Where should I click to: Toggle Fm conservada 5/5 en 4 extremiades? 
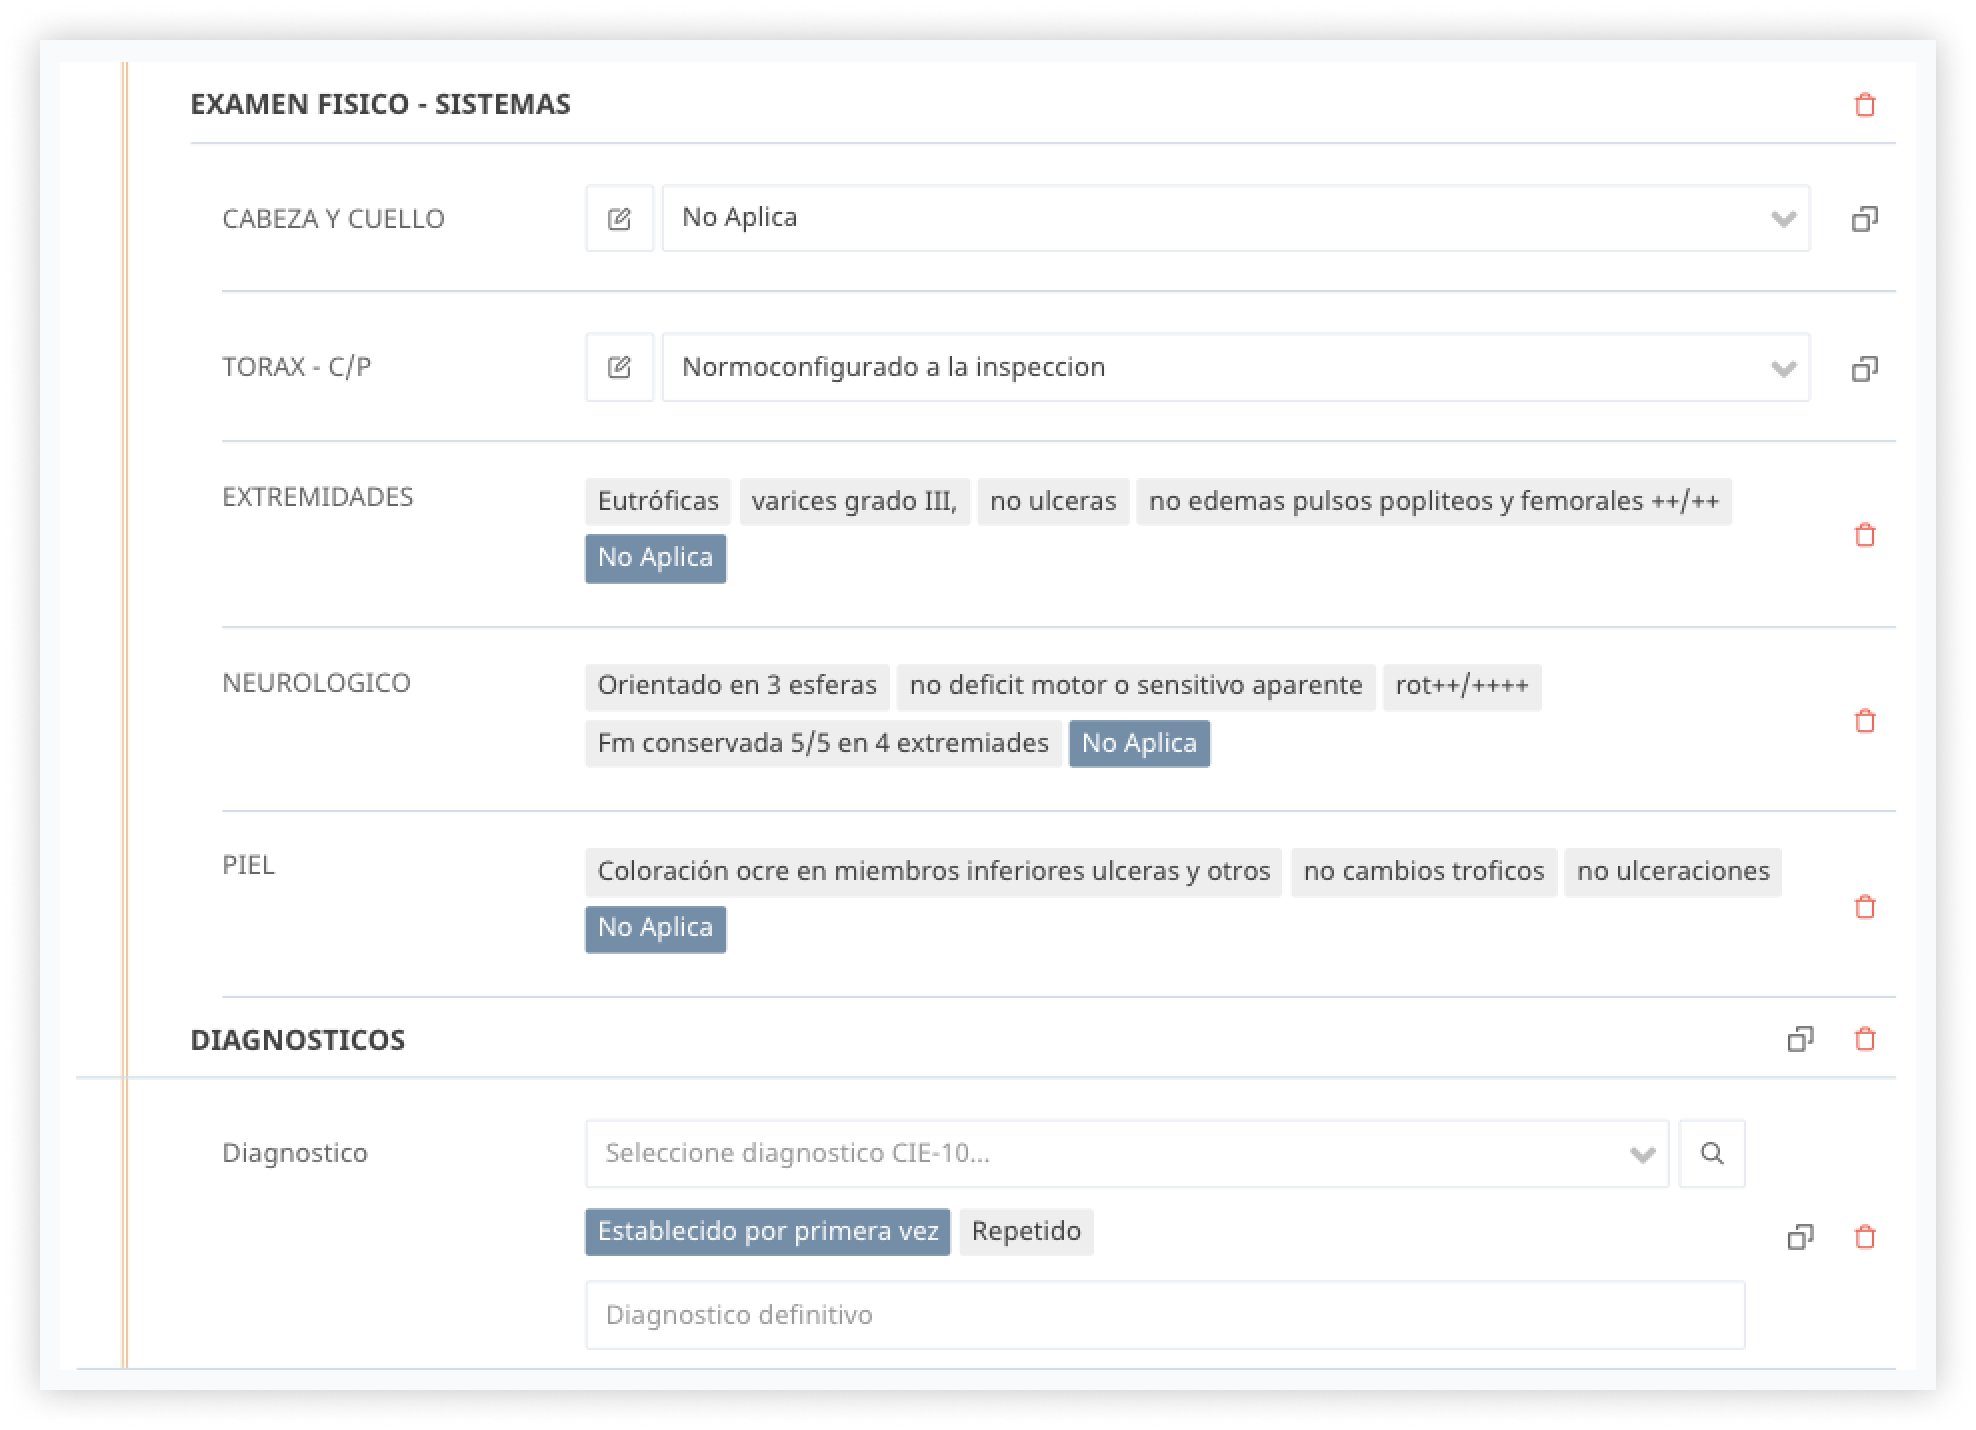(823, 743)
